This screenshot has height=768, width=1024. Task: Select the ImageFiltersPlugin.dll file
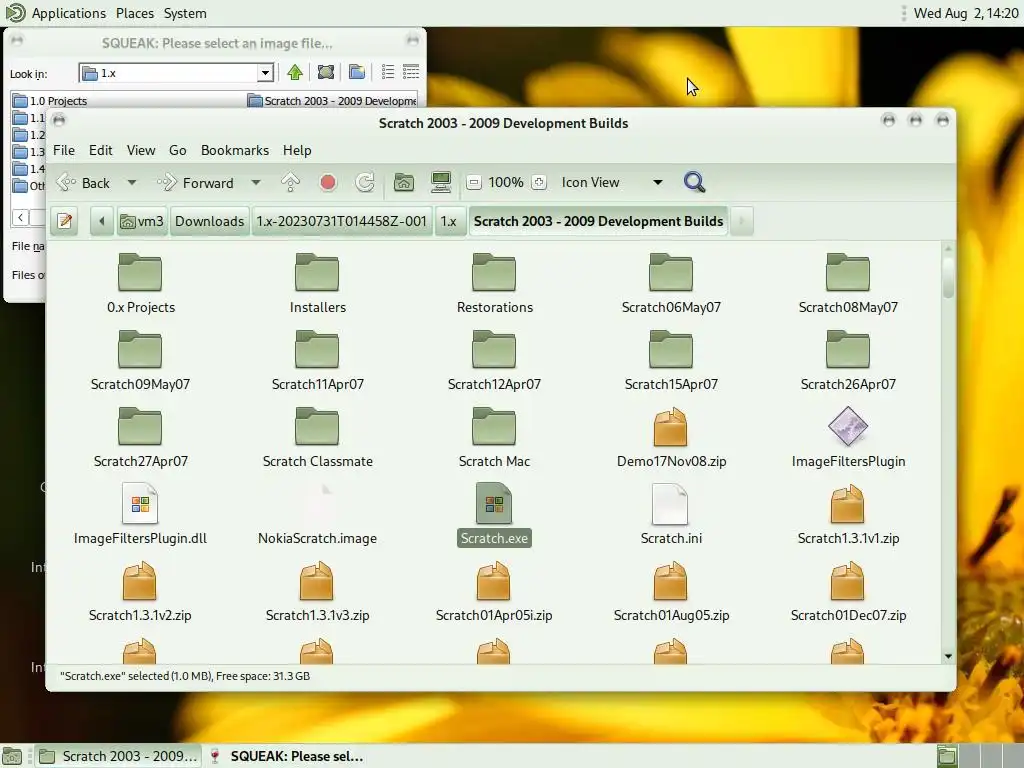point(140,514)
